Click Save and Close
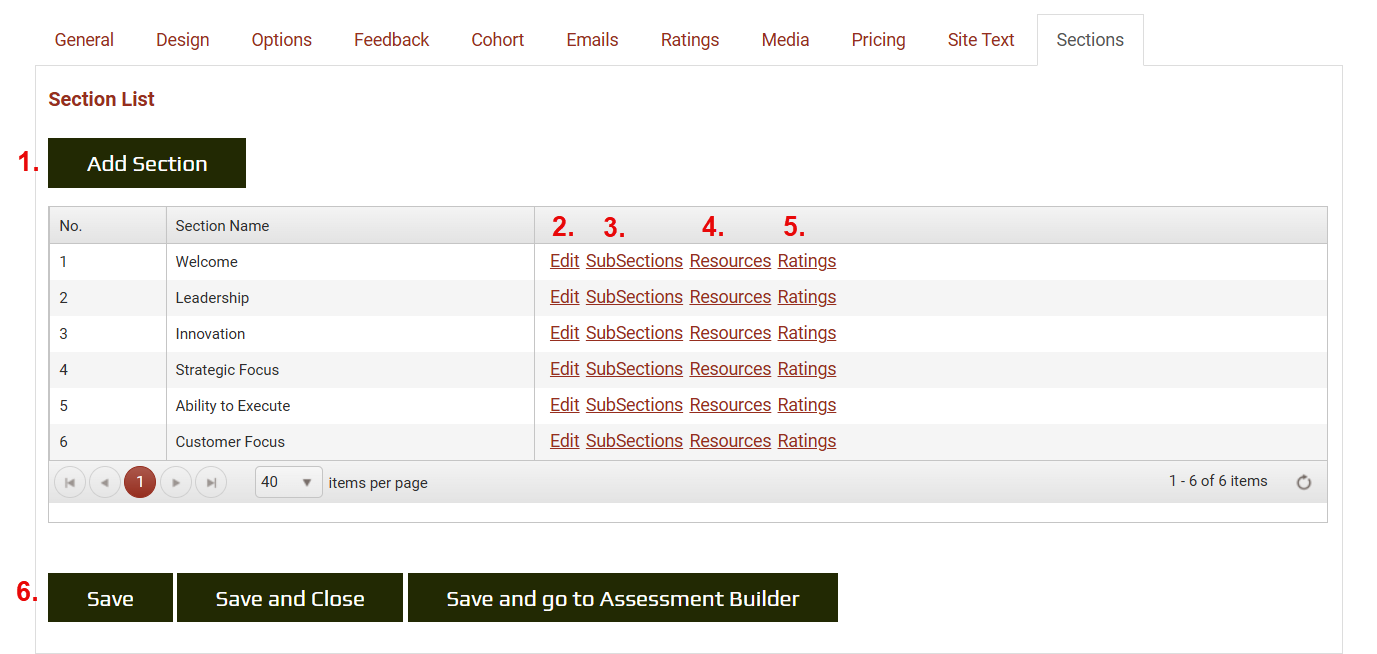Viewport: 1377px width, 654px height. click(x=289, y=597)
